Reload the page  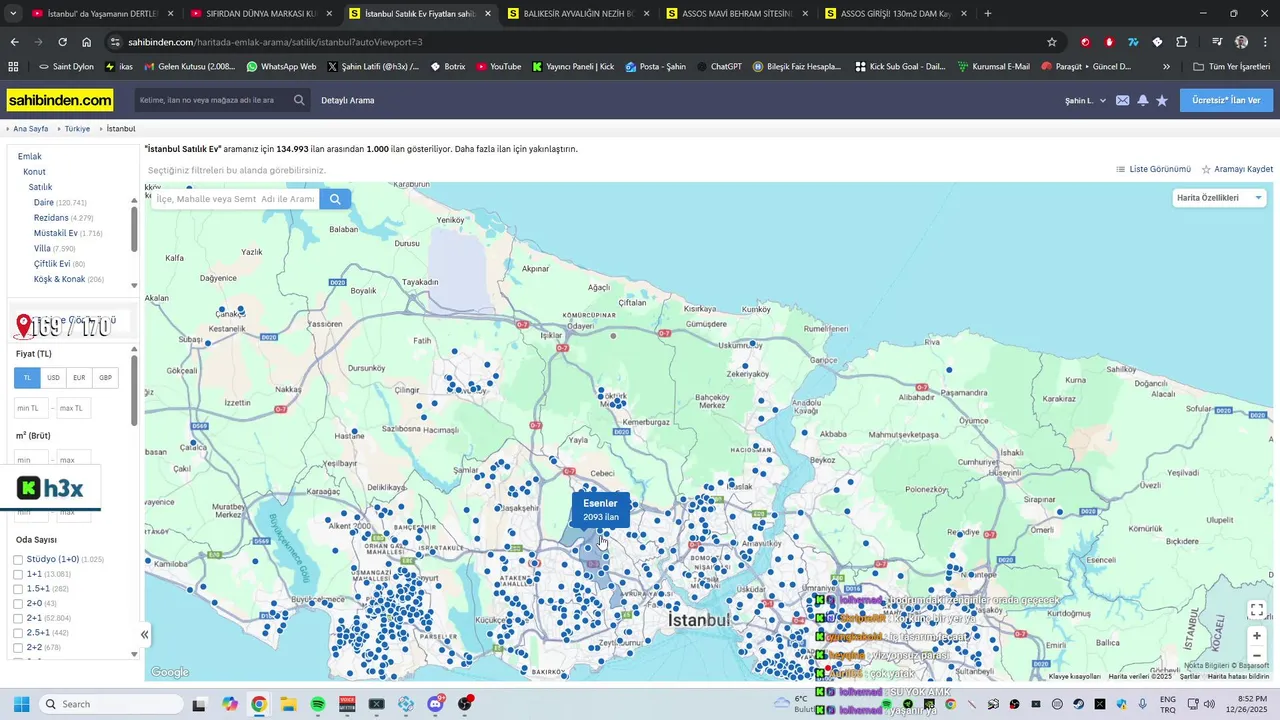[x=62, y=42]
